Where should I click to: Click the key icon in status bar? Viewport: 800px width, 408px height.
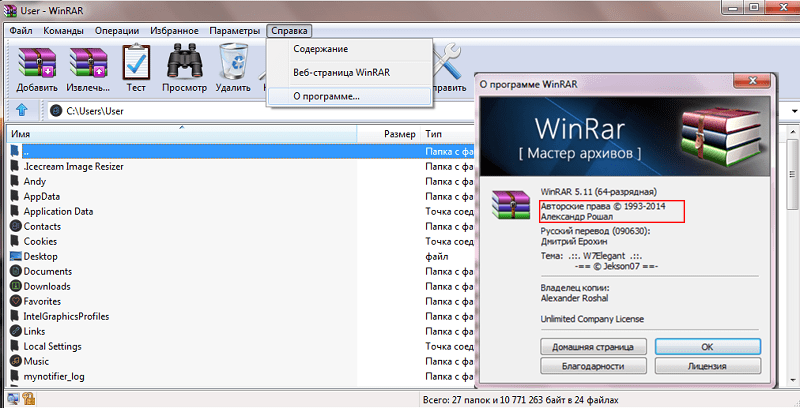[28, 399]
